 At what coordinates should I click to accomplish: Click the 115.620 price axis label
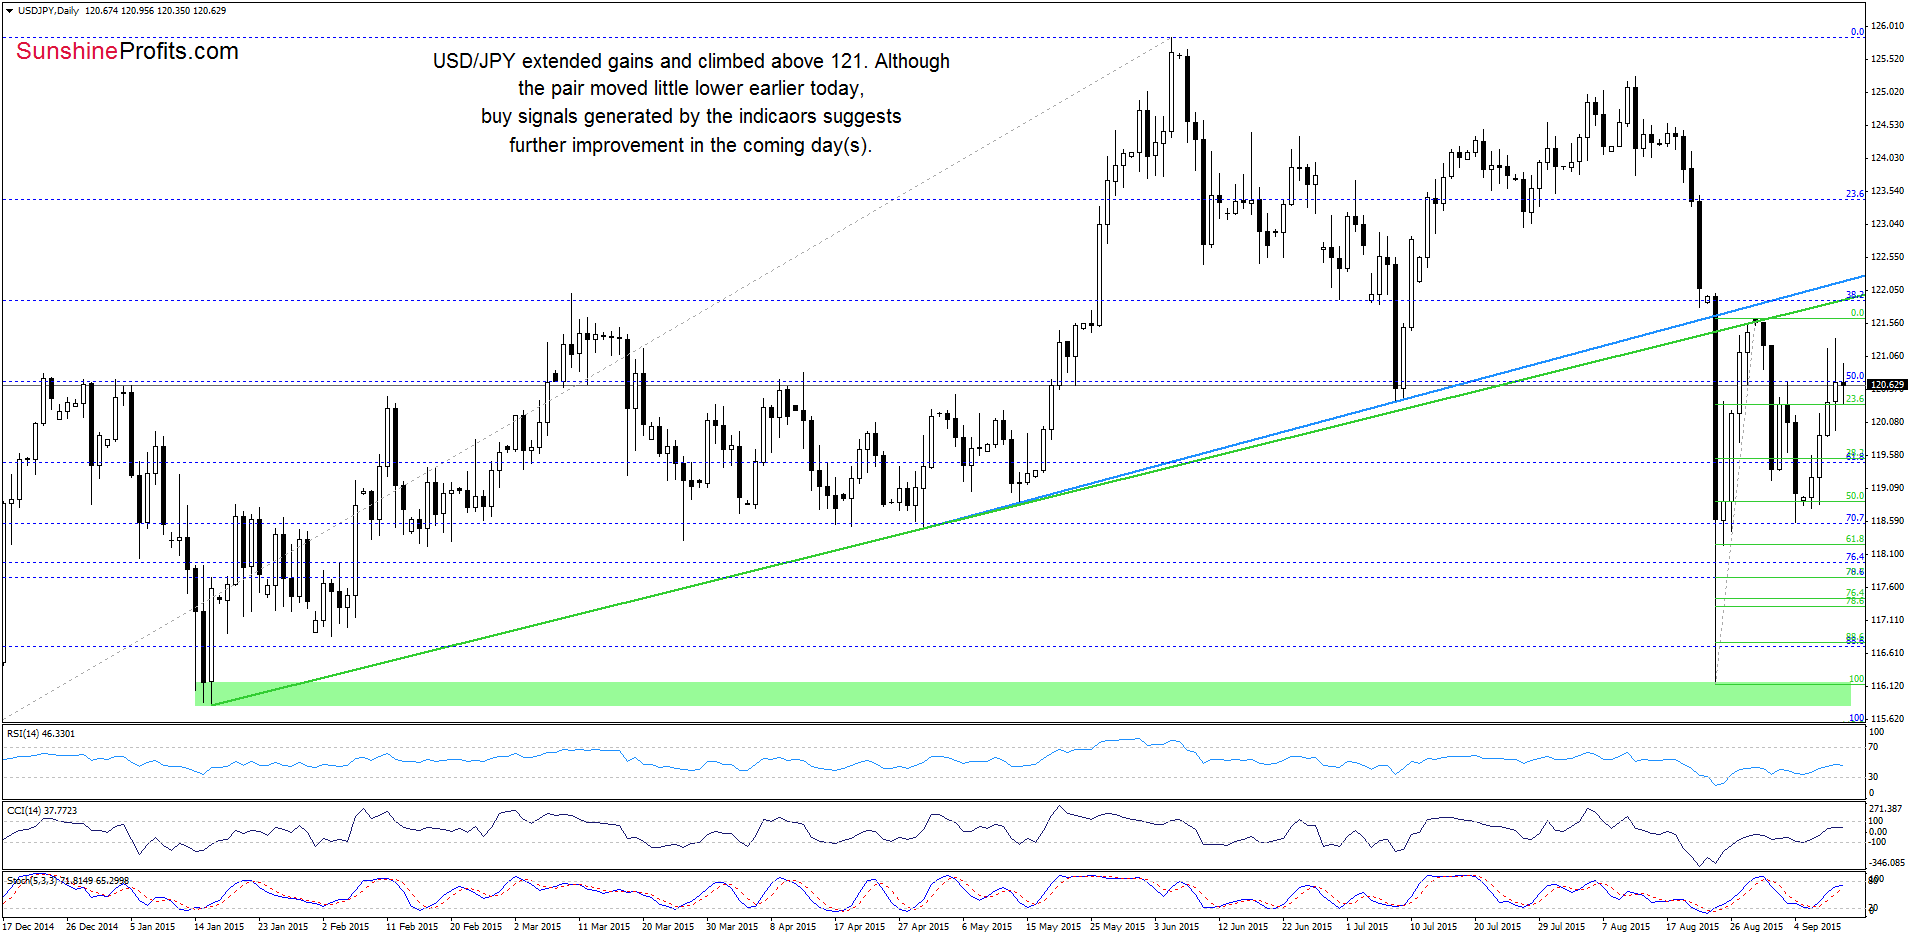(x=1887, y=719)
